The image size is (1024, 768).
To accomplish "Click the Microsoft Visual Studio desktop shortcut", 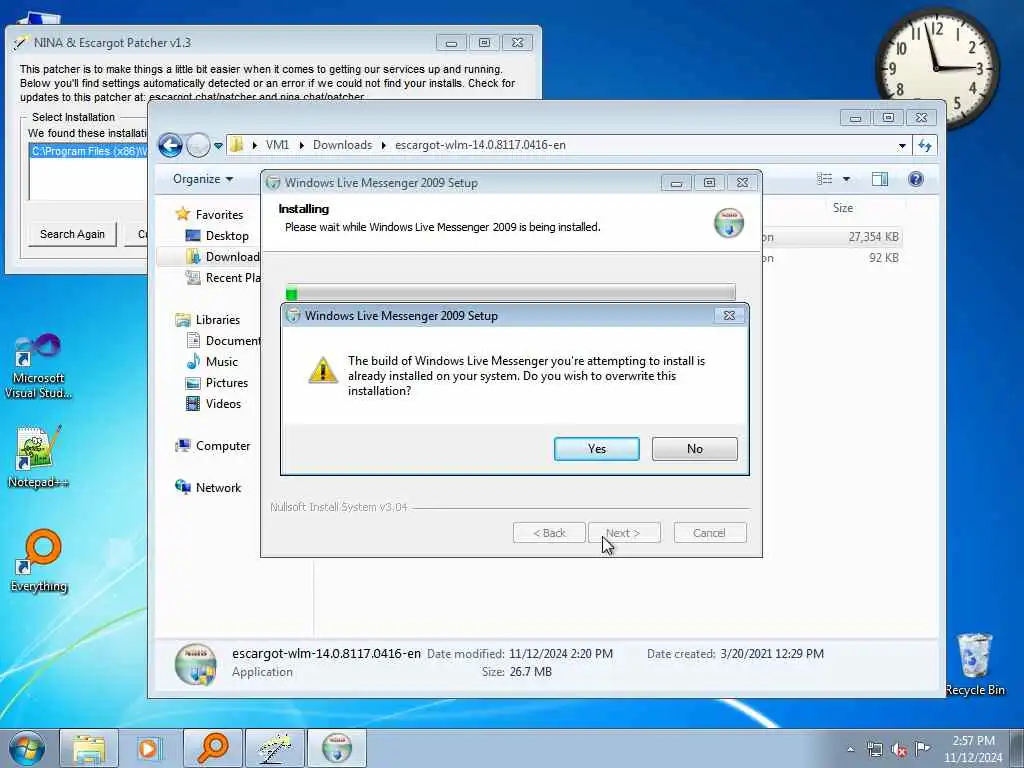I will point(38,366).
